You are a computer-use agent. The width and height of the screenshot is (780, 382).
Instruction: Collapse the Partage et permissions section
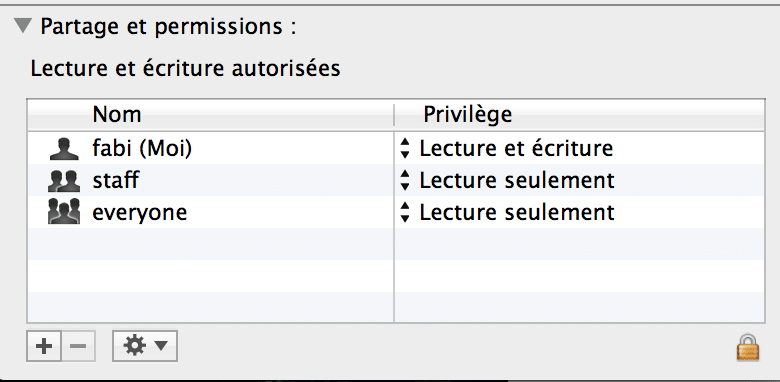click(23, 25)
